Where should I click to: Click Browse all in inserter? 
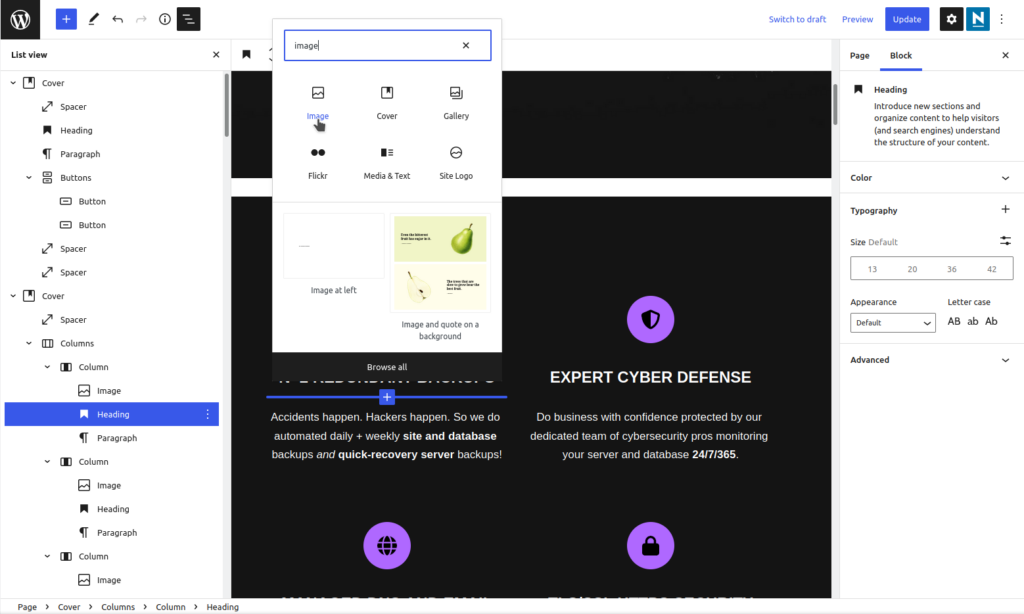pyautogui.click(x=387, y=367)
